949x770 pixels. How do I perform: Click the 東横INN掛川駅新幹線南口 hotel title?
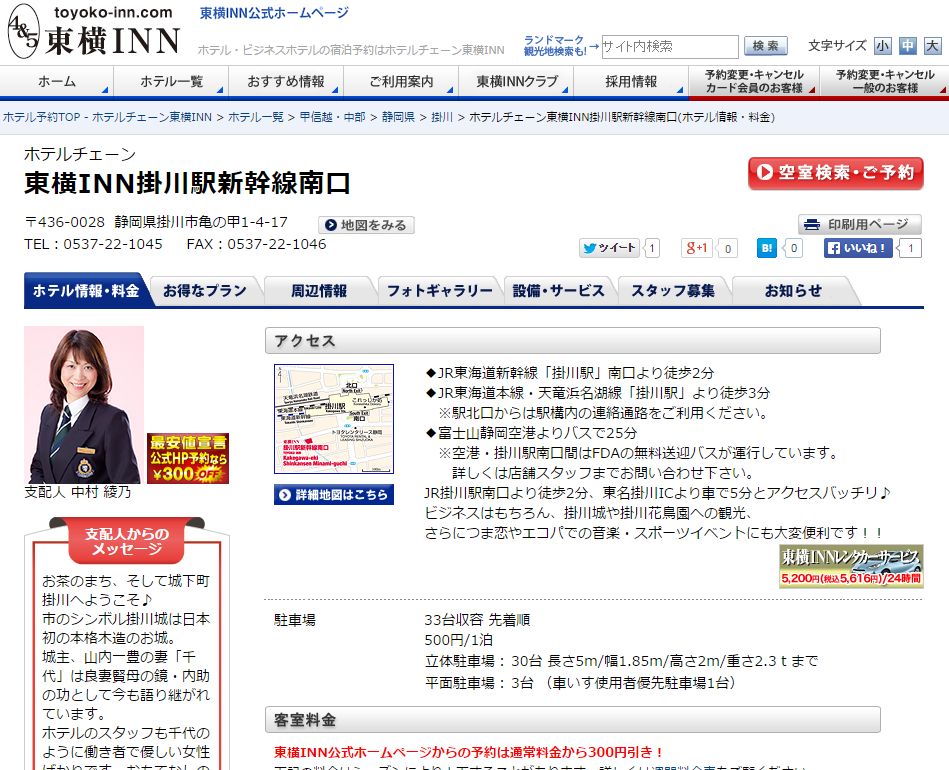[187, 183]
